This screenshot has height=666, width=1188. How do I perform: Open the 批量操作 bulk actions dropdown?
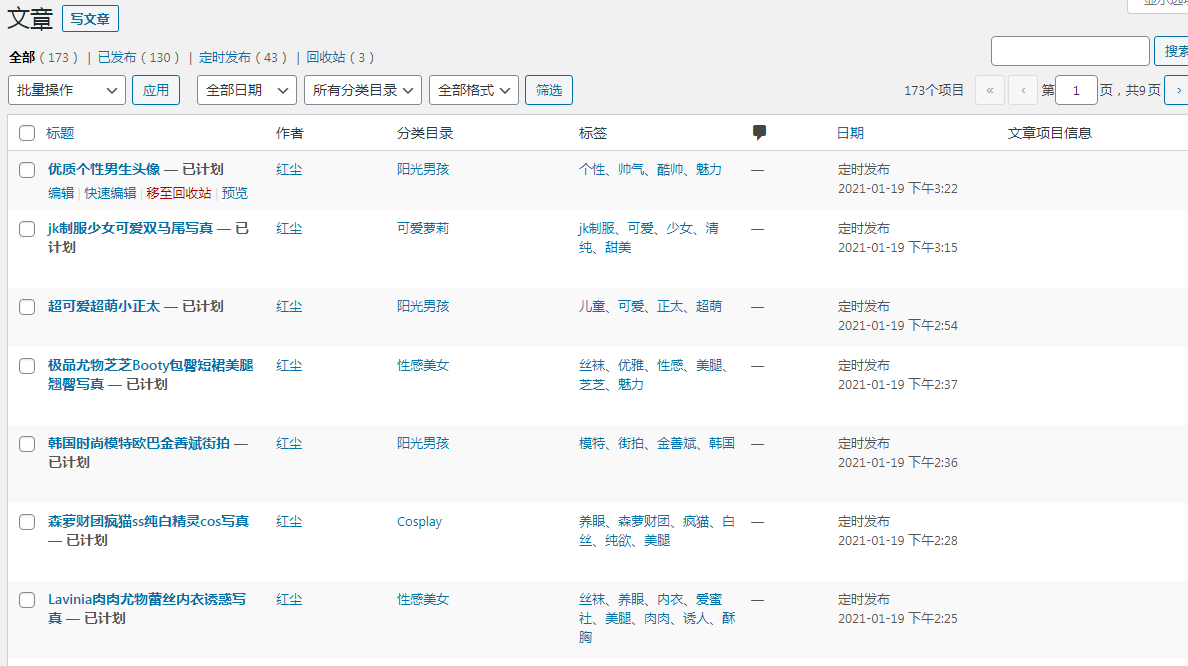click(67, 90)
